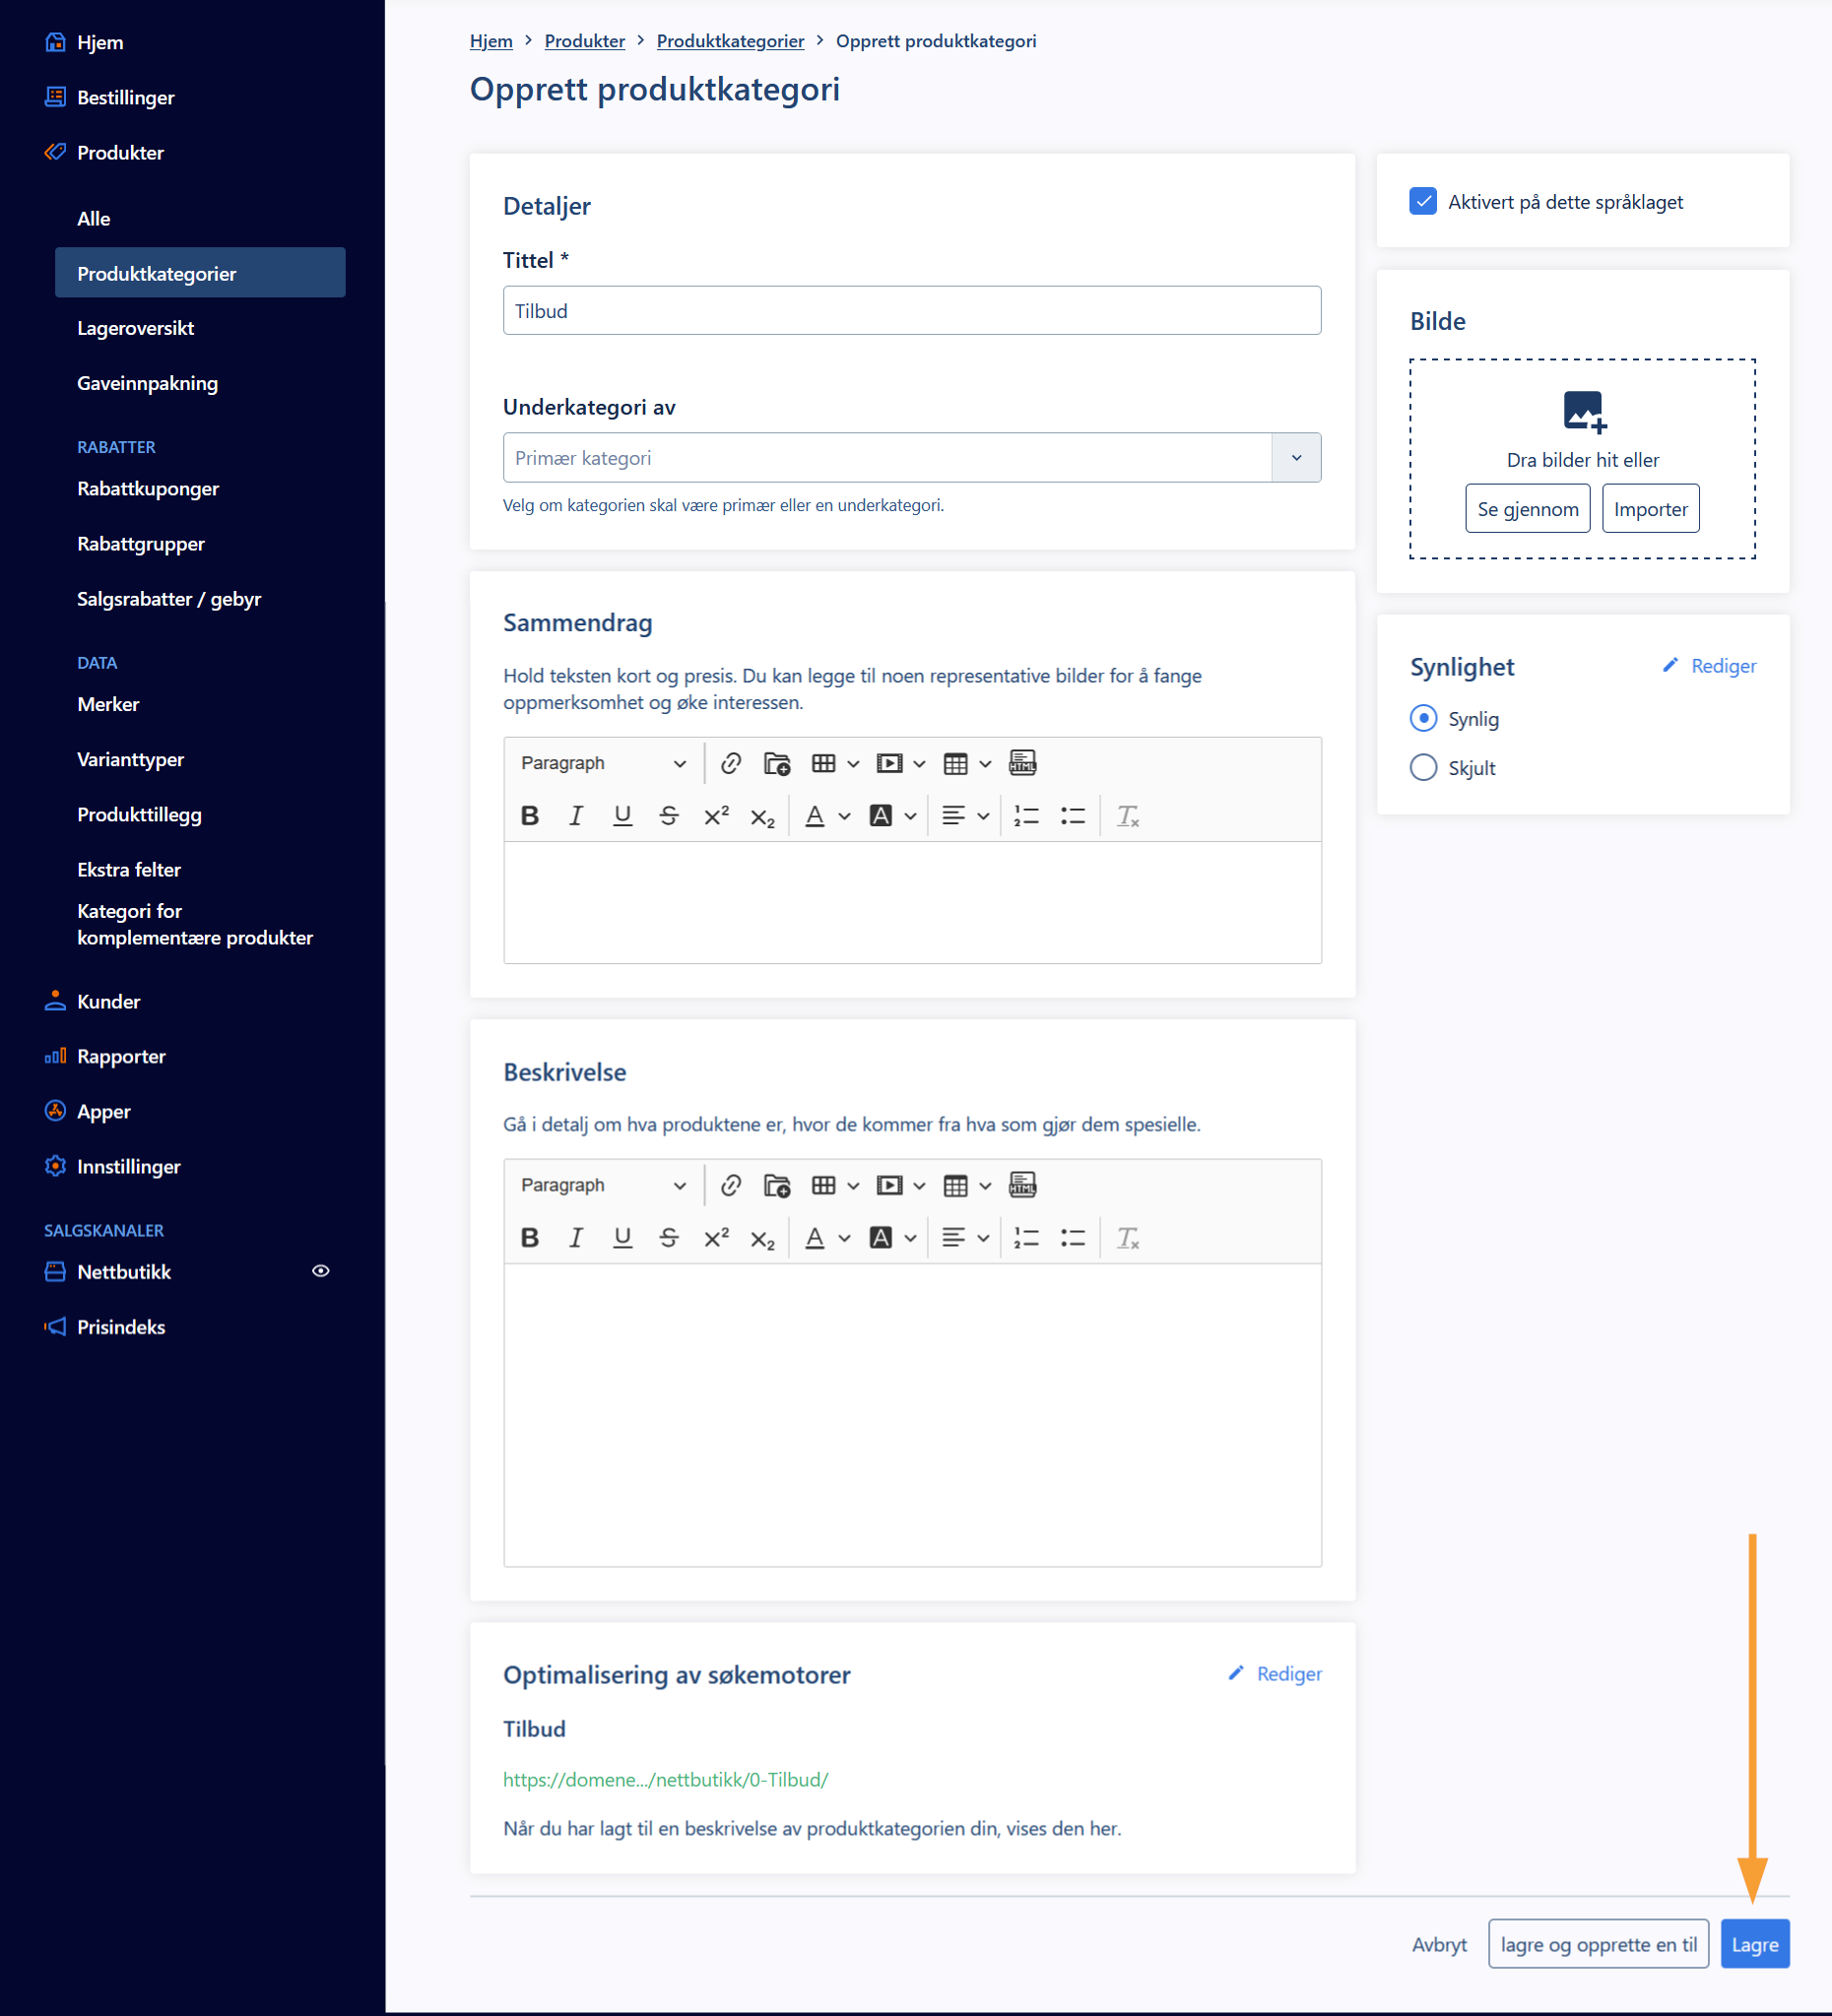Click the Lagre button

pyautogui.click(x=1755, y=1944)
